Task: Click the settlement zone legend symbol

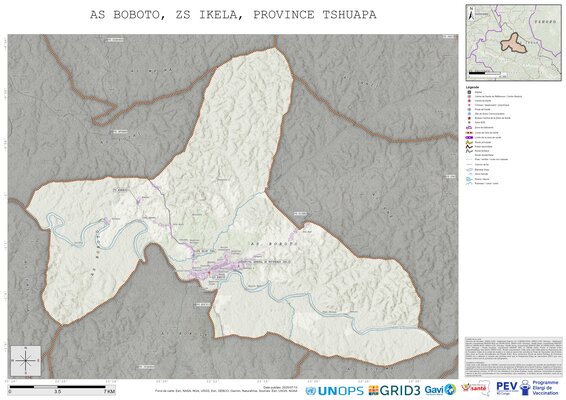Action: tap(469, 127)
